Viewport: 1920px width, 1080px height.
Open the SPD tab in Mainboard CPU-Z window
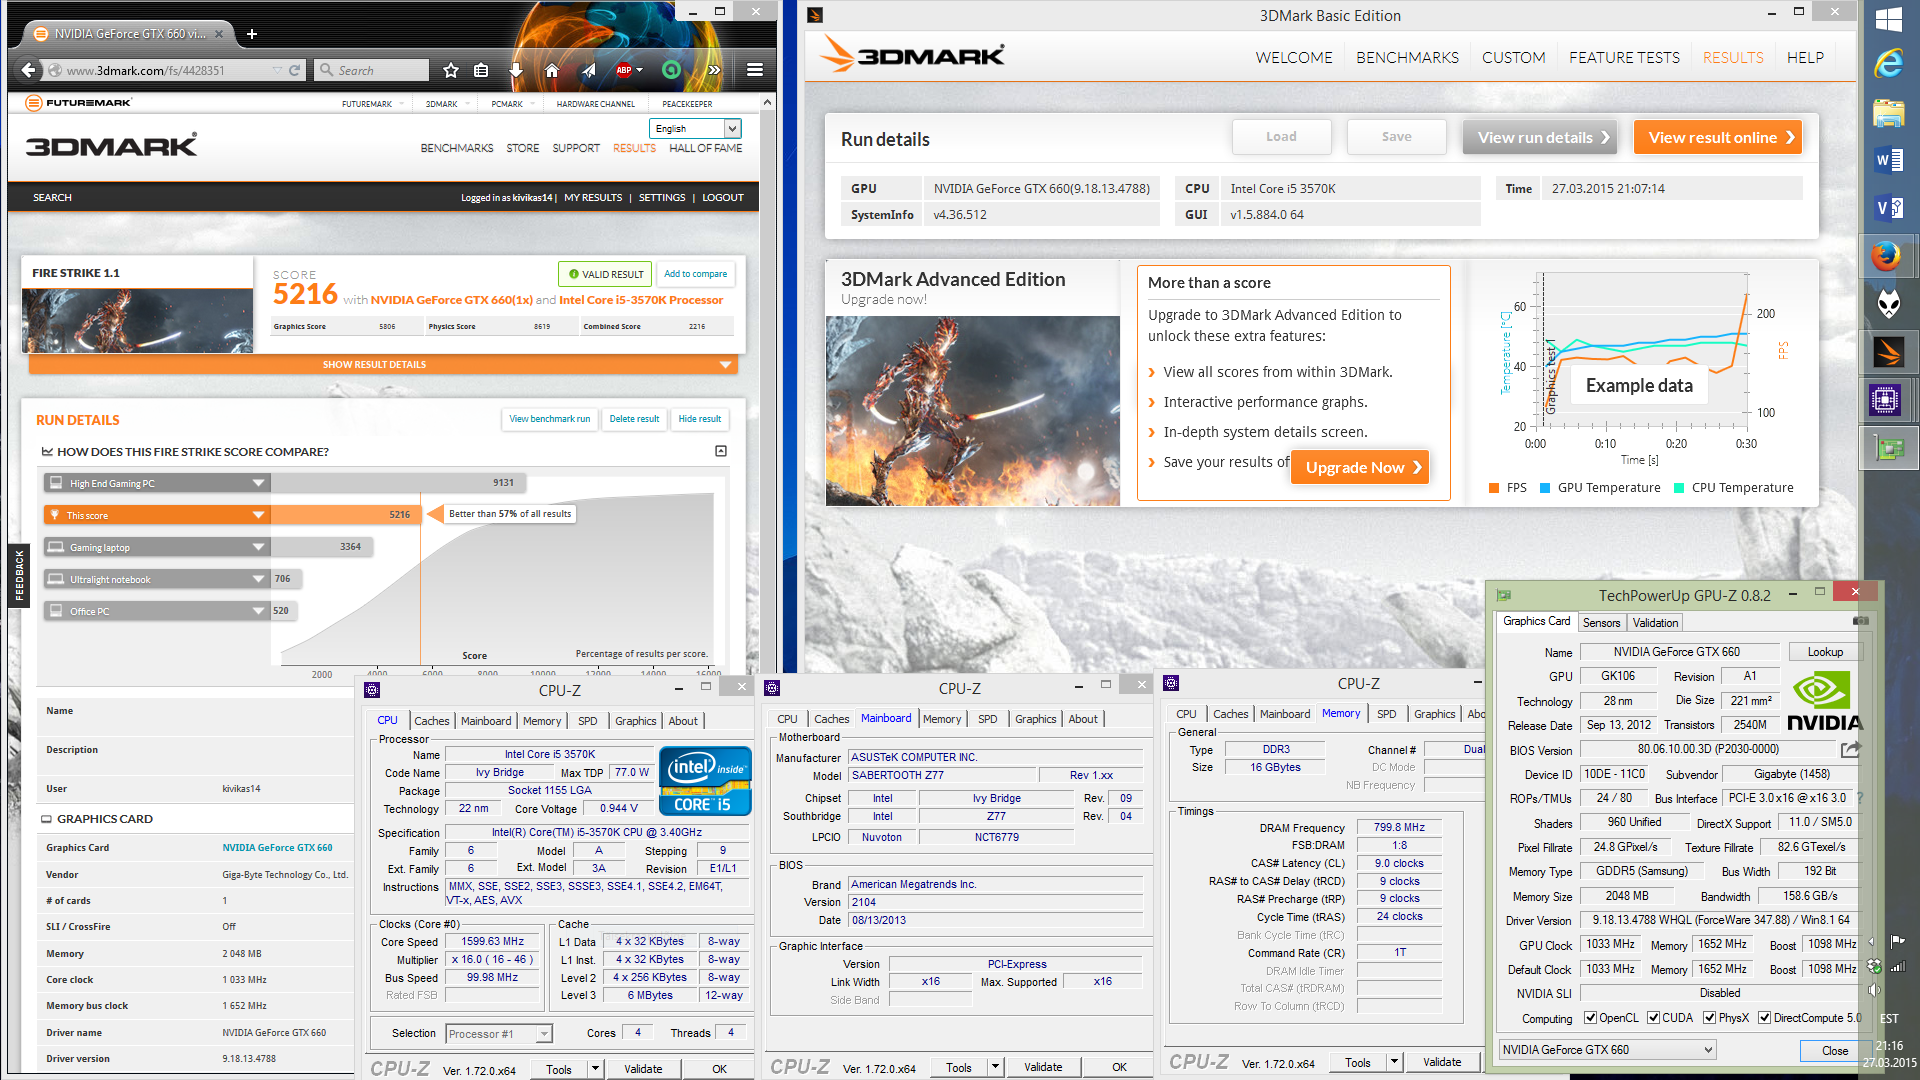click(987, 719)
